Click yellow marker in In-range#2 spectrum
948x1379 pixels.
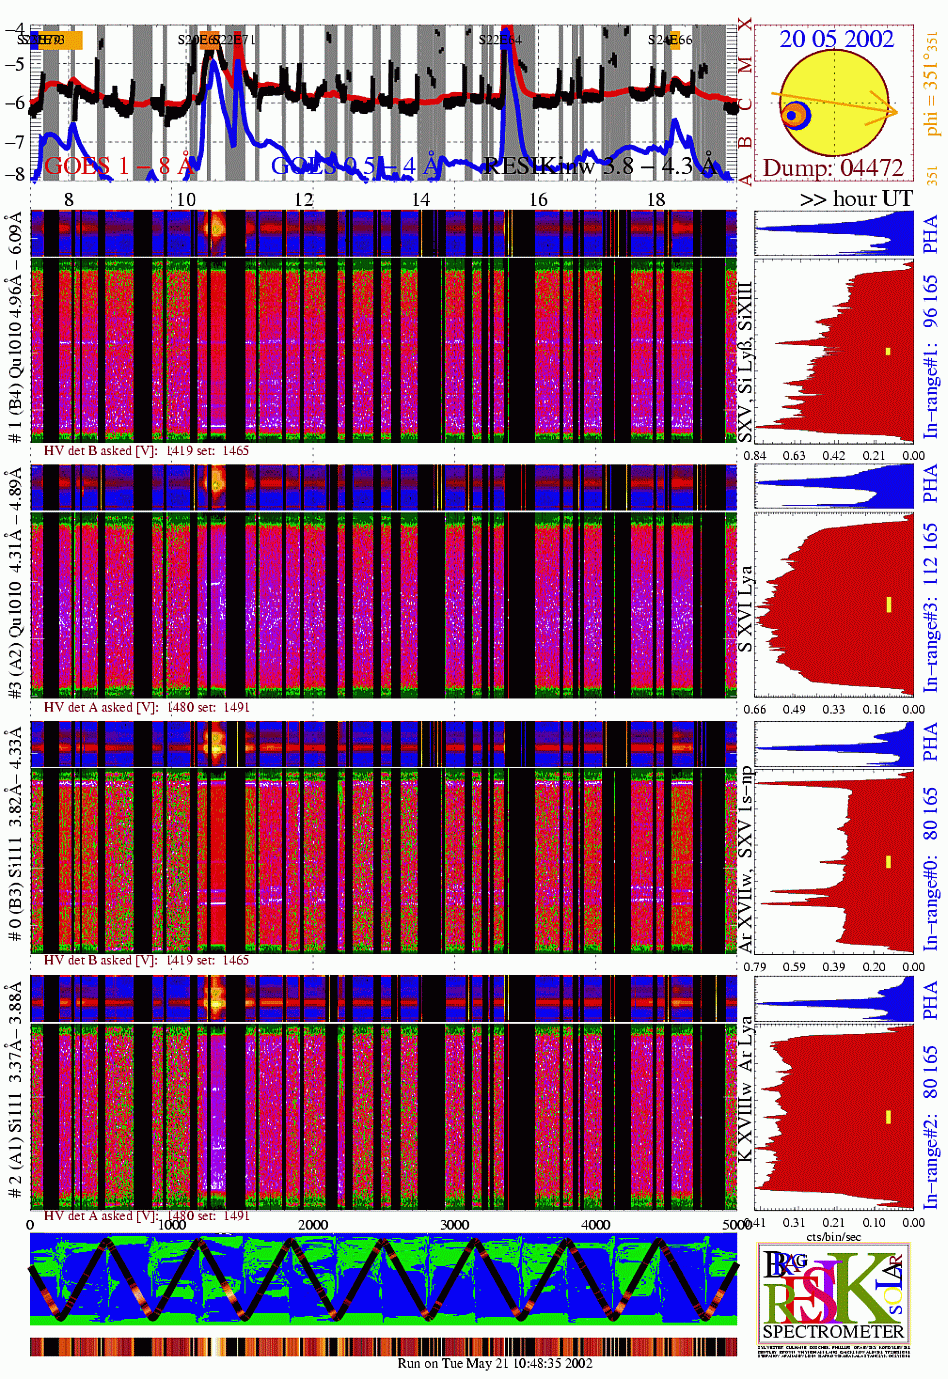coord(887,1116)
